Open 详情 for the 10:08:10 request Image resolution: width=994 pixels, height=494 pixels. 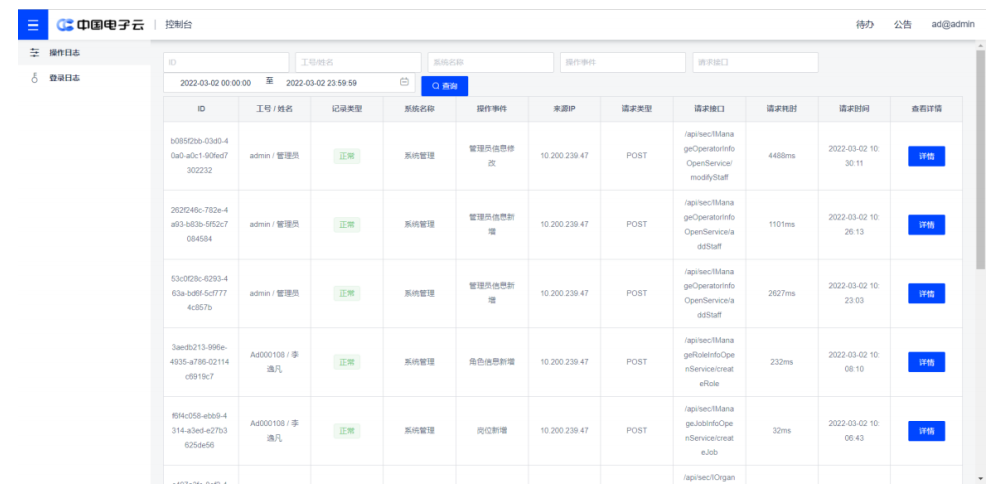pyautogui.click(x=926, y=362)
